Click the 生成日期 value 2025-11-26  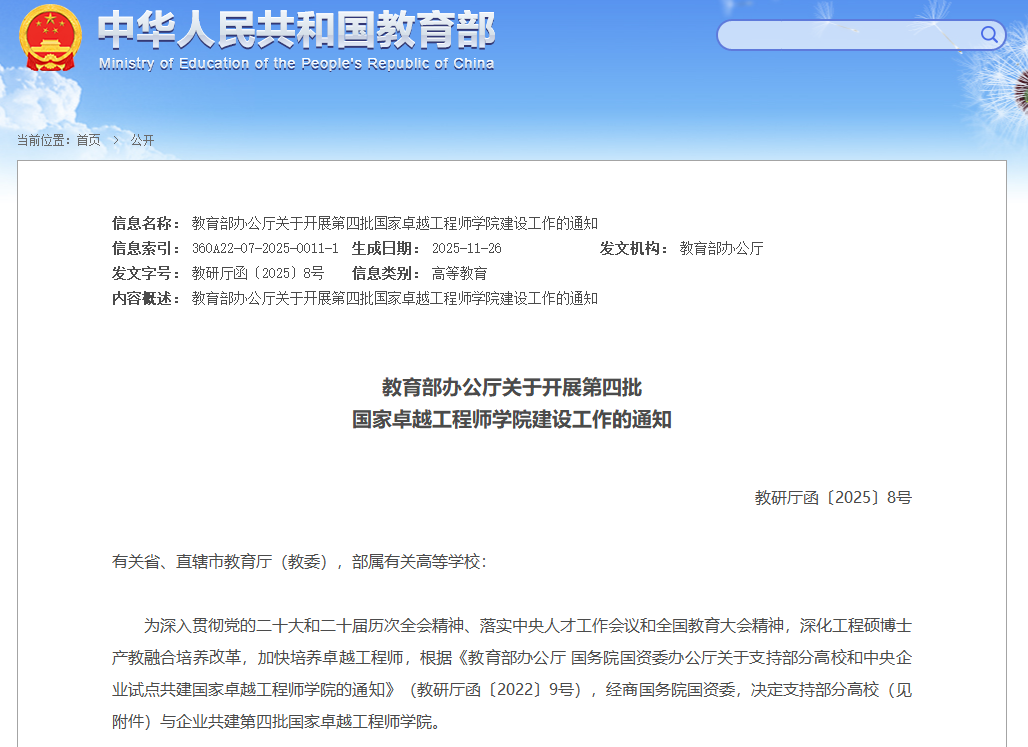pyautogui.click(x=466, y=248)
